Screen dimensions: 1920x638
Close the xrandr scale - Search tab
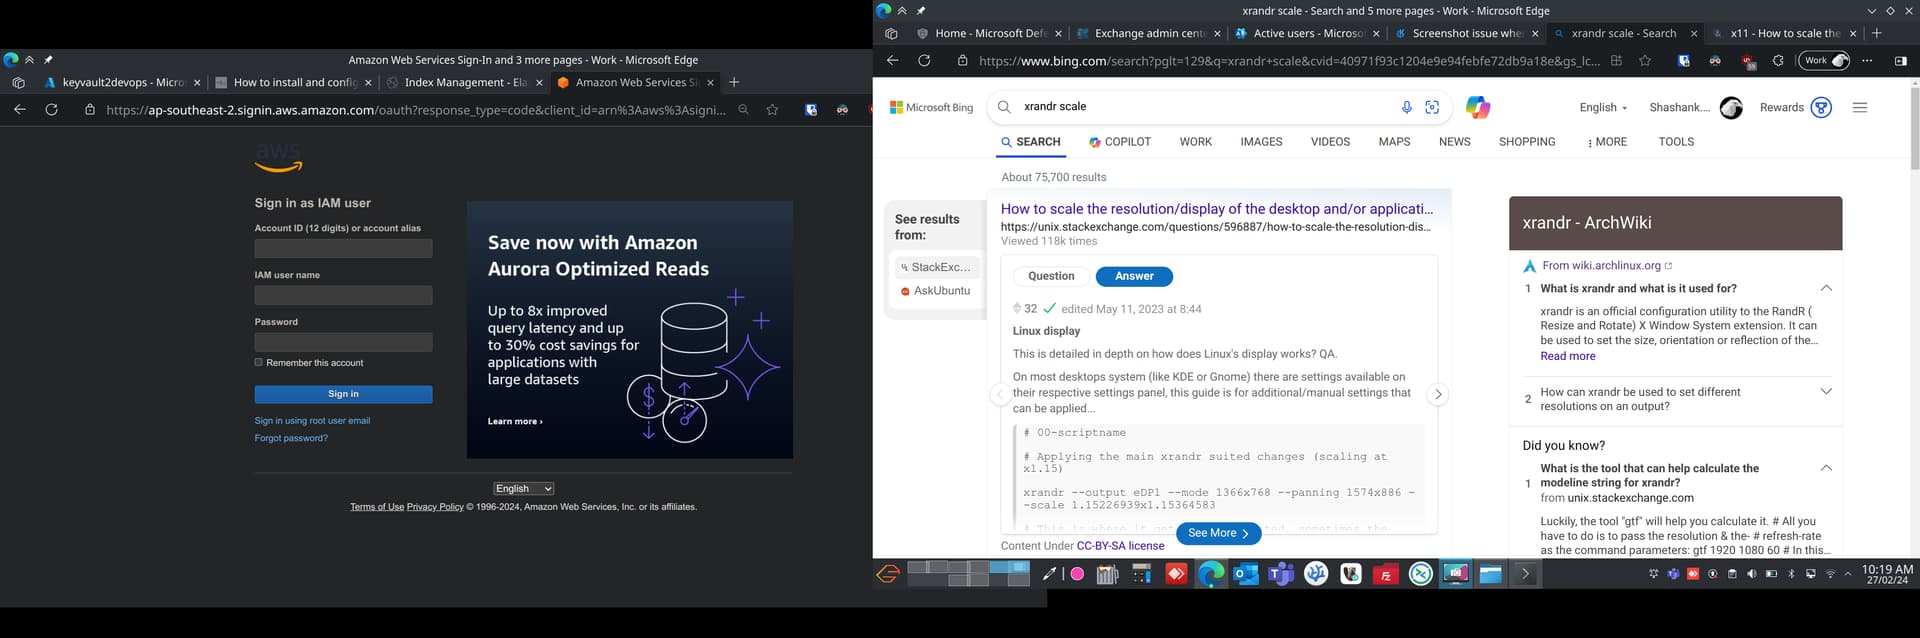(1694, 33)
